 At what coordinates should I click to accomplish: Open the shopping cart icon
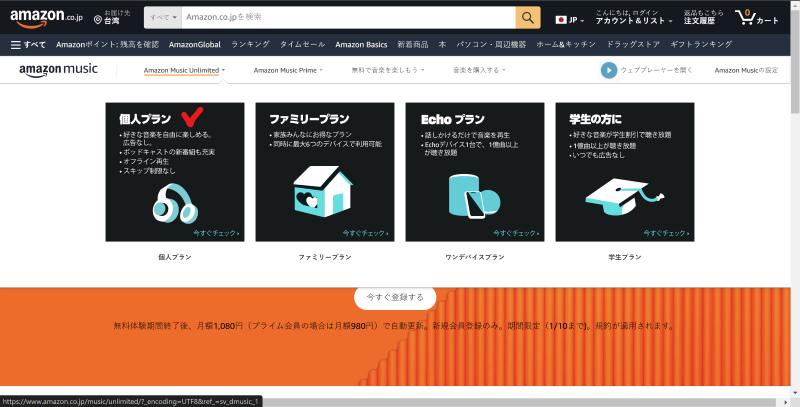pyautogui.click(x=757, y=18)
